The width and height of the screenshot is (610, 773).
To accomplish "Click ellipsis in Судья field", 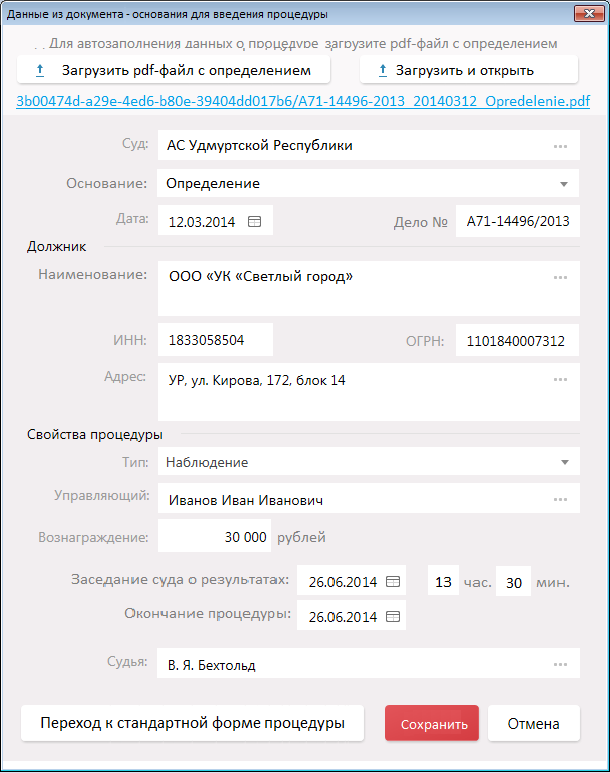I will (560, 664).
